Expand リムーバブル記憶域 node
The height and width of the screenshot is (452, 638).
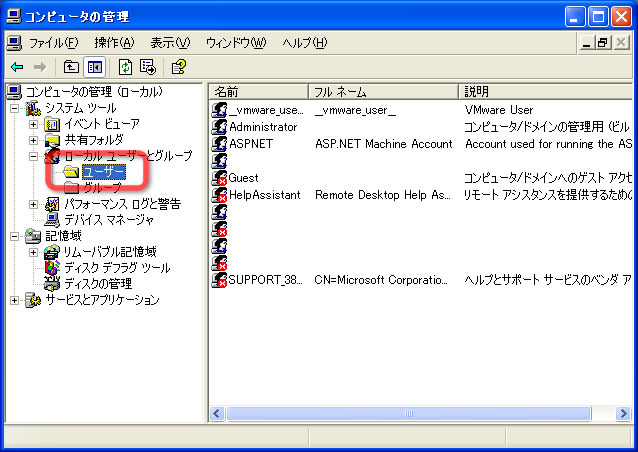point(33,252)
